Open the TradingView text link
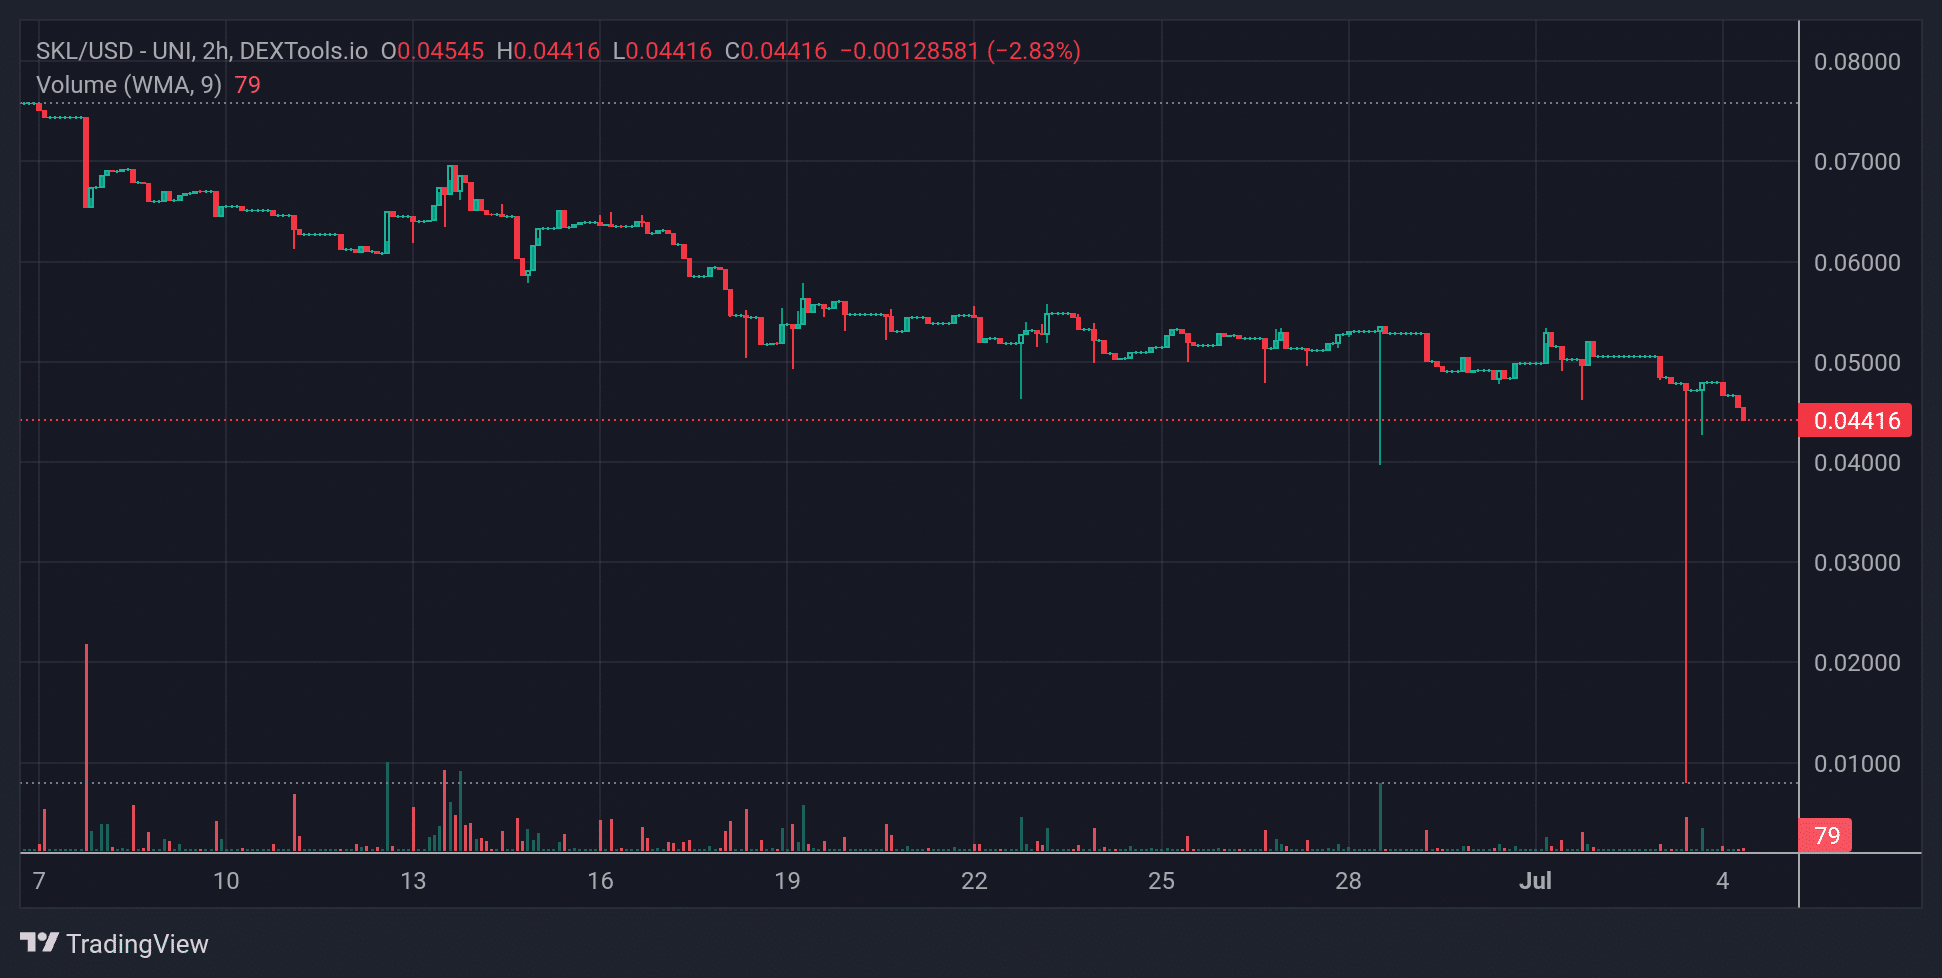Viewport: 1942px width, 978px height. [137, 944]
